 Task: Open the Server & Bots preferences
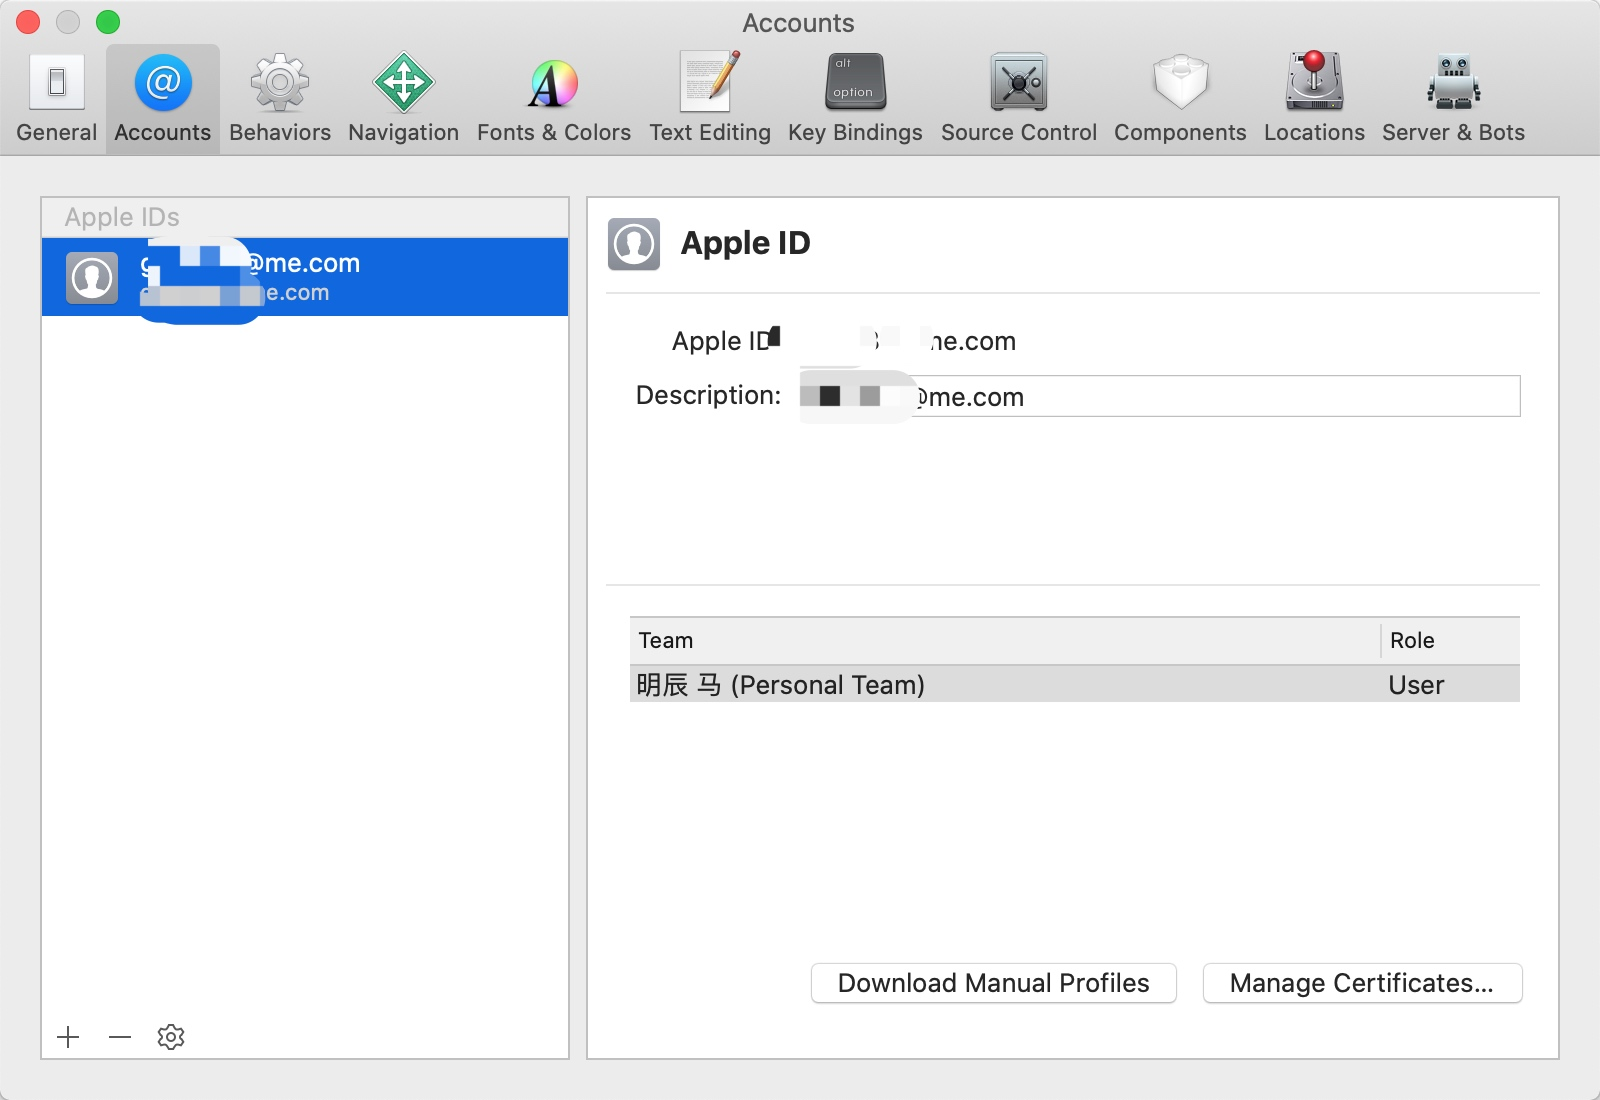point(1453,99)
